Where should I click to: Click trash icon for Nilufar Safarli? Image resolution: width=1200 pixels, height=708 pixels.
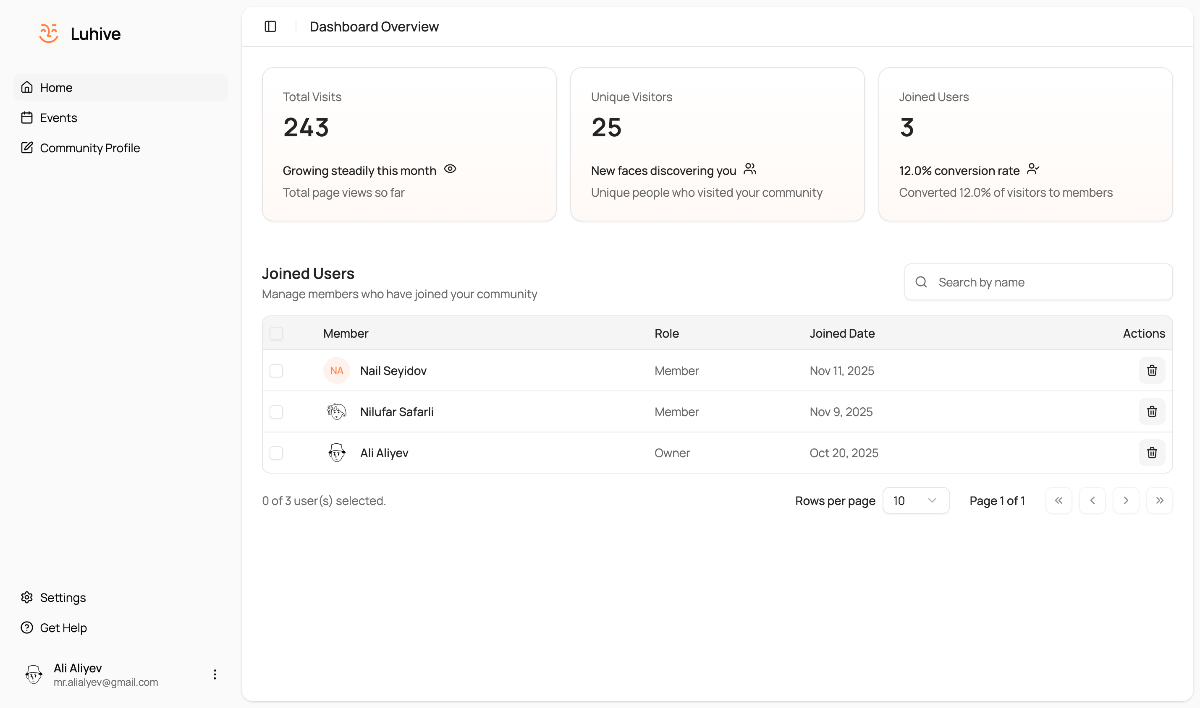pos(1152,412)
